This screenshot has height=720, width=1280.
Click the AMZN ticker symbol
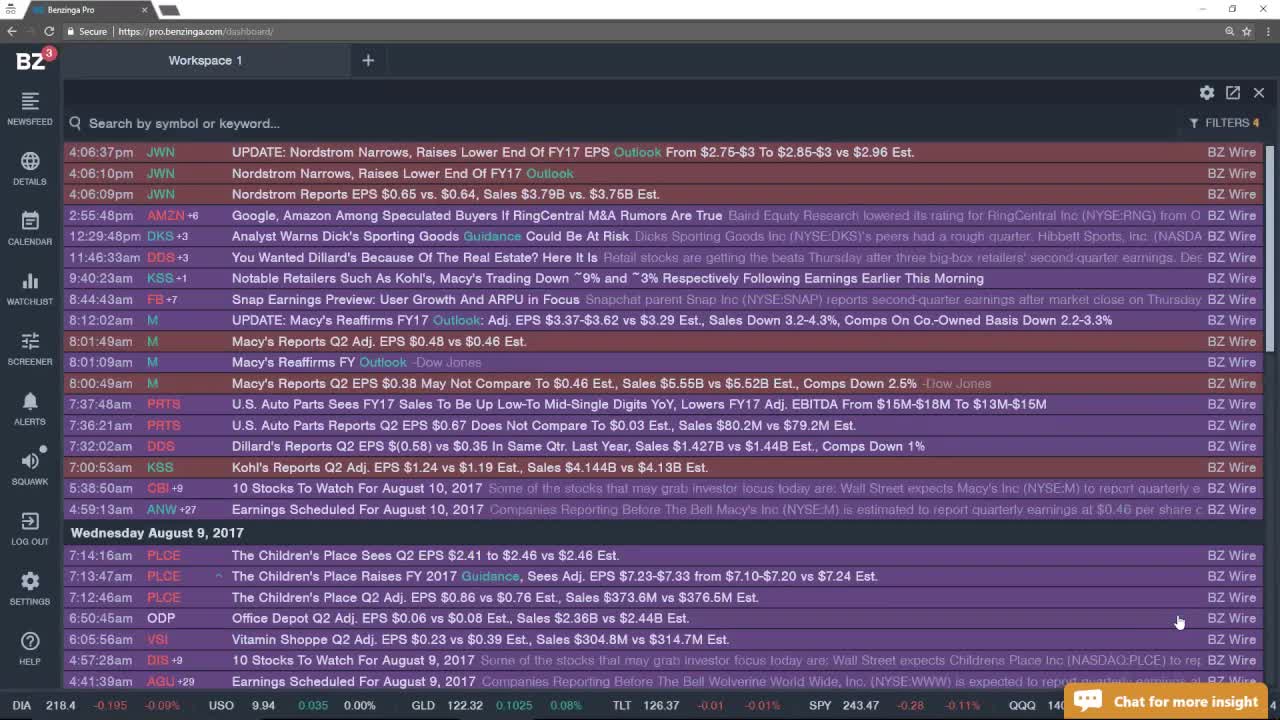tap(165, 215)
